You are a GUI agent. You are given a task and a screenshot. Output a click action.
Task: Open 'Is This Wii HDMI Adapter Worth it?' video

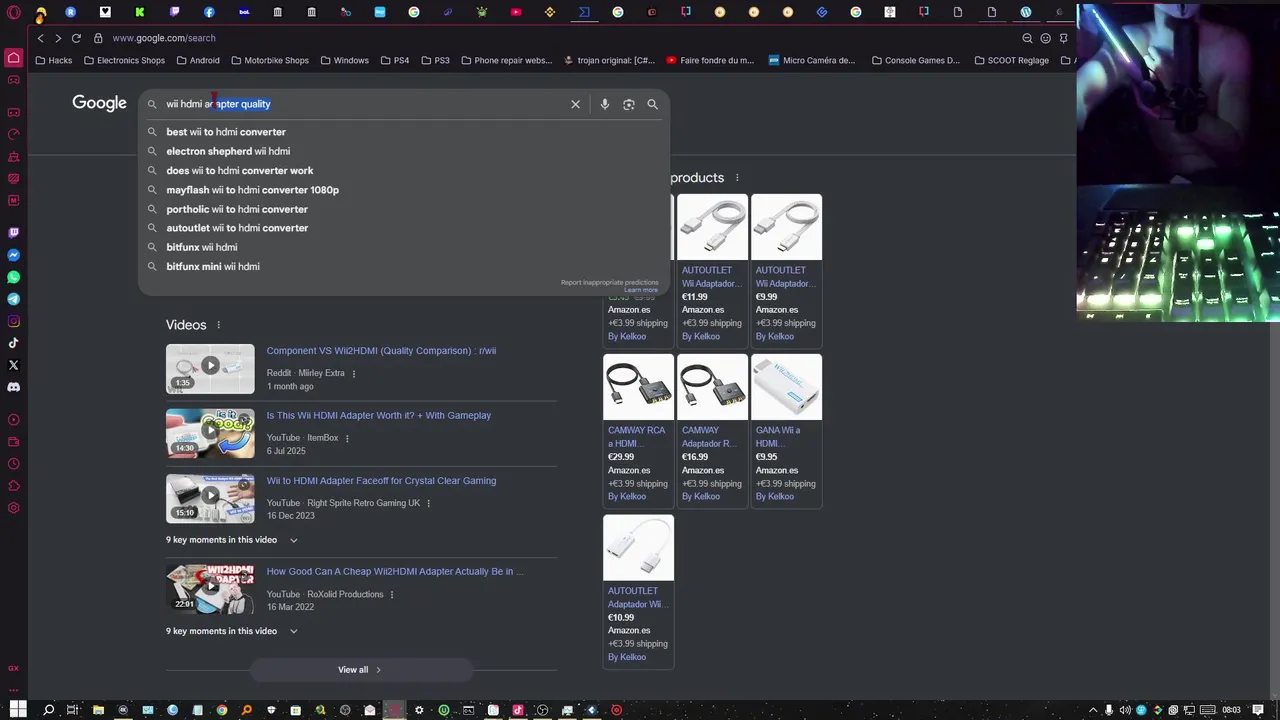coord(378,416)
